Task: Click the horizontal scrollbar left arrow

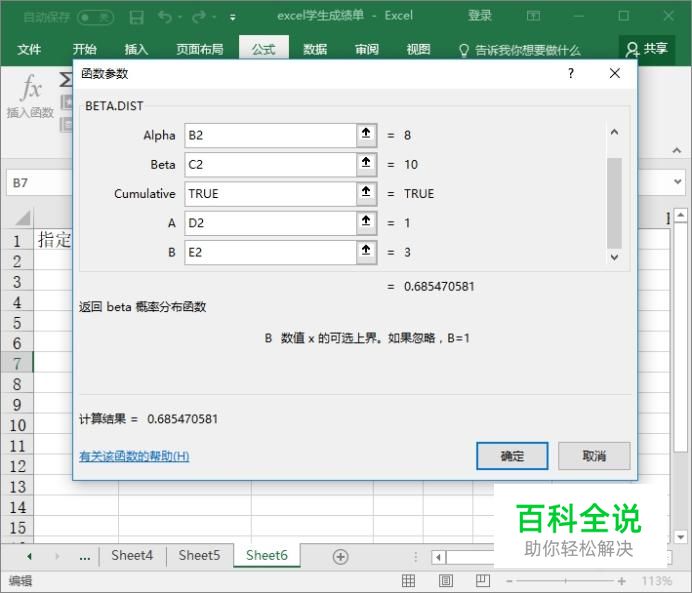Action: tap(438, 557)
